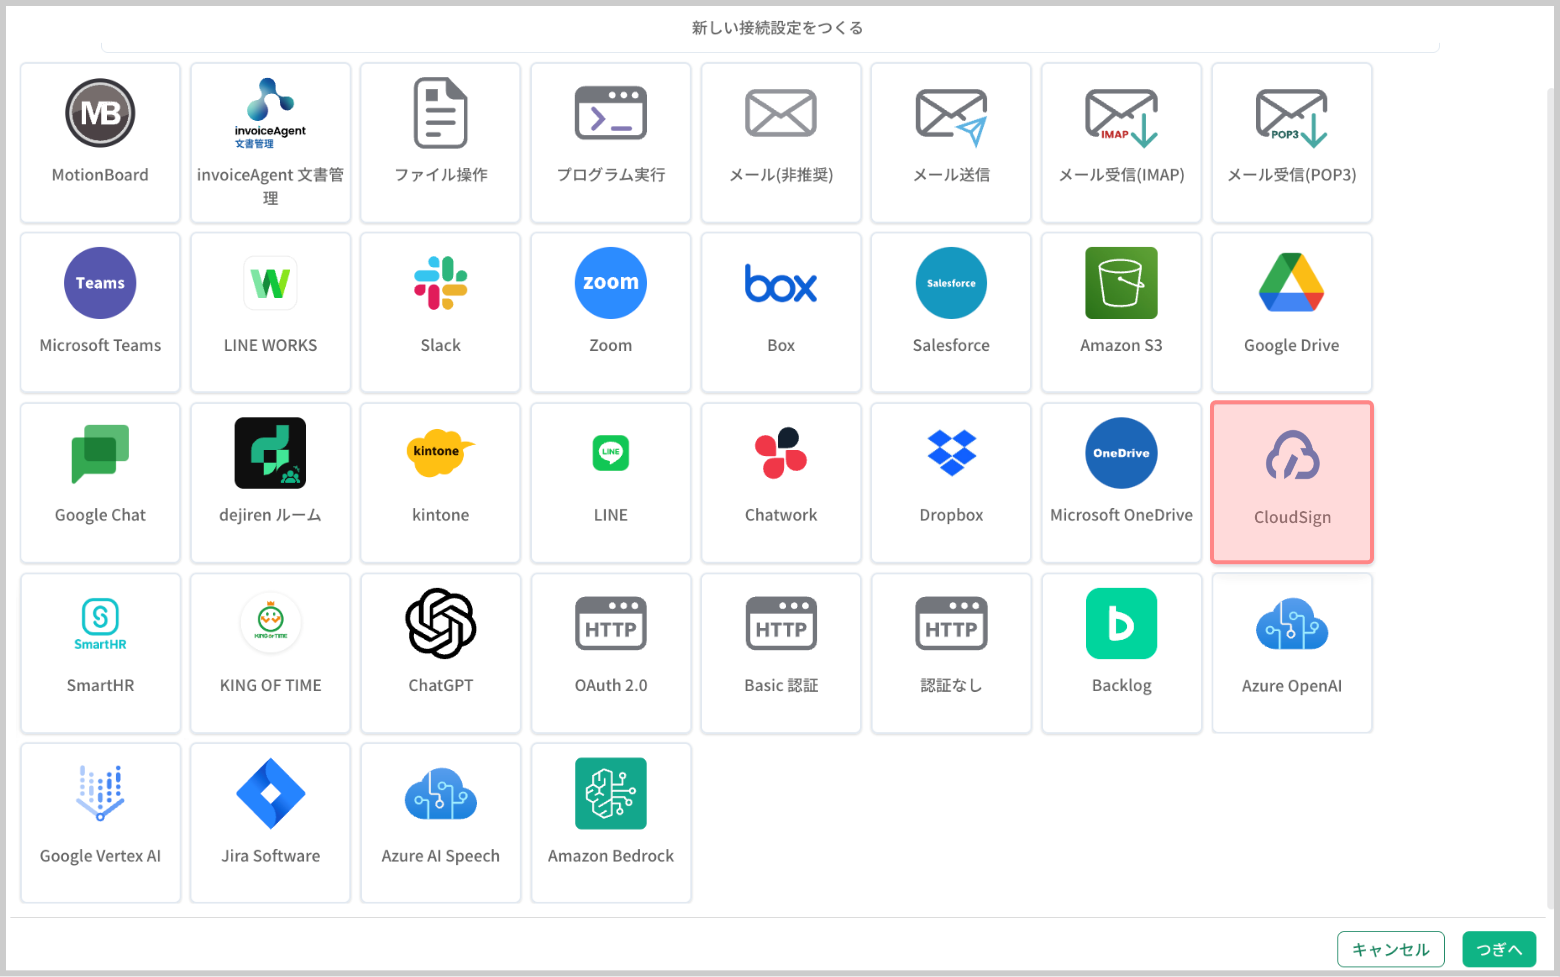Choose the Azure AI Speech icon
Screen dimensions: 1560x977
pos(441,794)
